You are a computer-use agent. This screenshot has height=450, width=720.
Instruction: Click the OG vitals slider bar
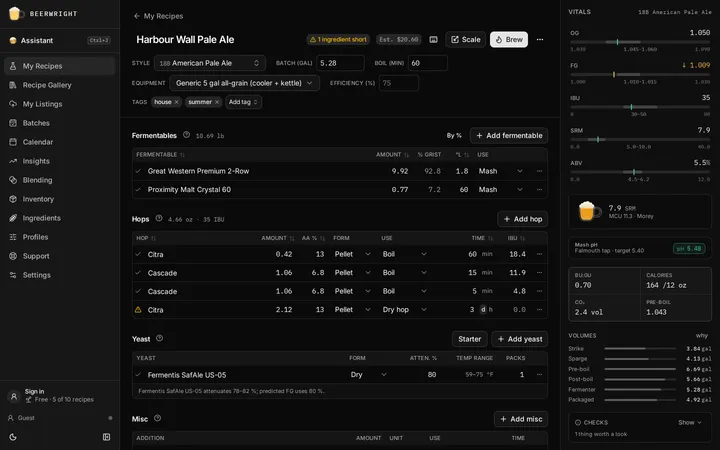coord(640,42)
